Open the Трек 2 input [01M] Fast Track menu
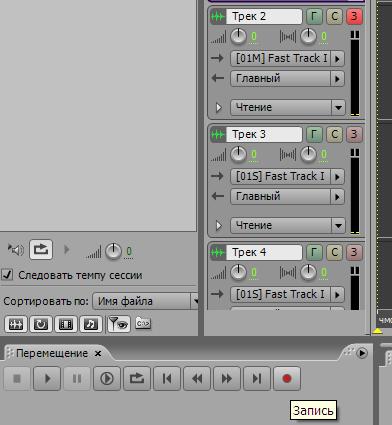Viewport: 392px width, 425px height. [287, 58]
